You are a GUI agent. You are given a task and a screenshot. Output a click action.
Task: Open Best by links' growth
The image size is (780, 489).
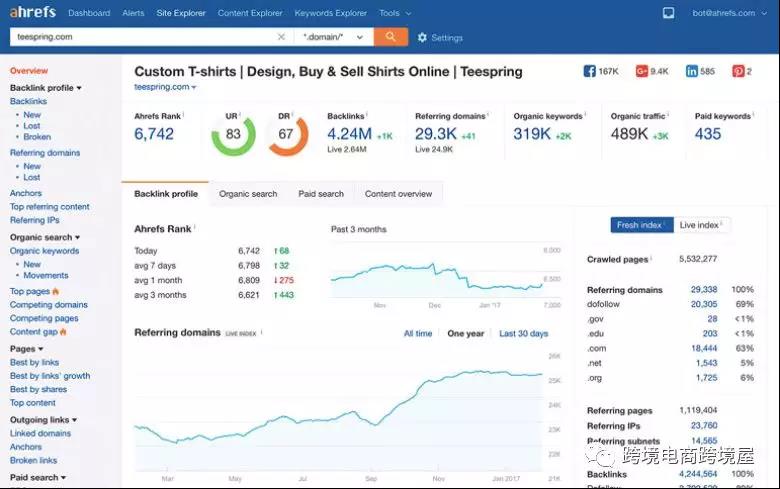50,376
